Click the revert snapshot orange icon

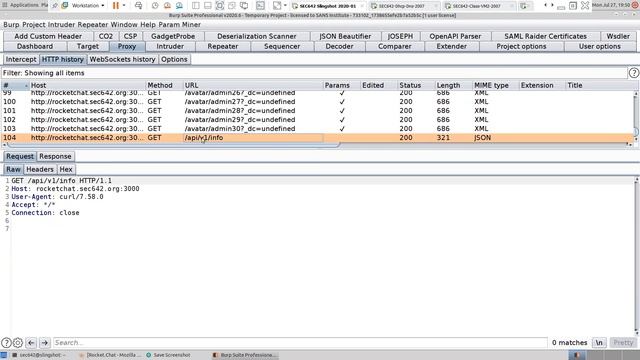pyautogui.click(x=167, y=6)
